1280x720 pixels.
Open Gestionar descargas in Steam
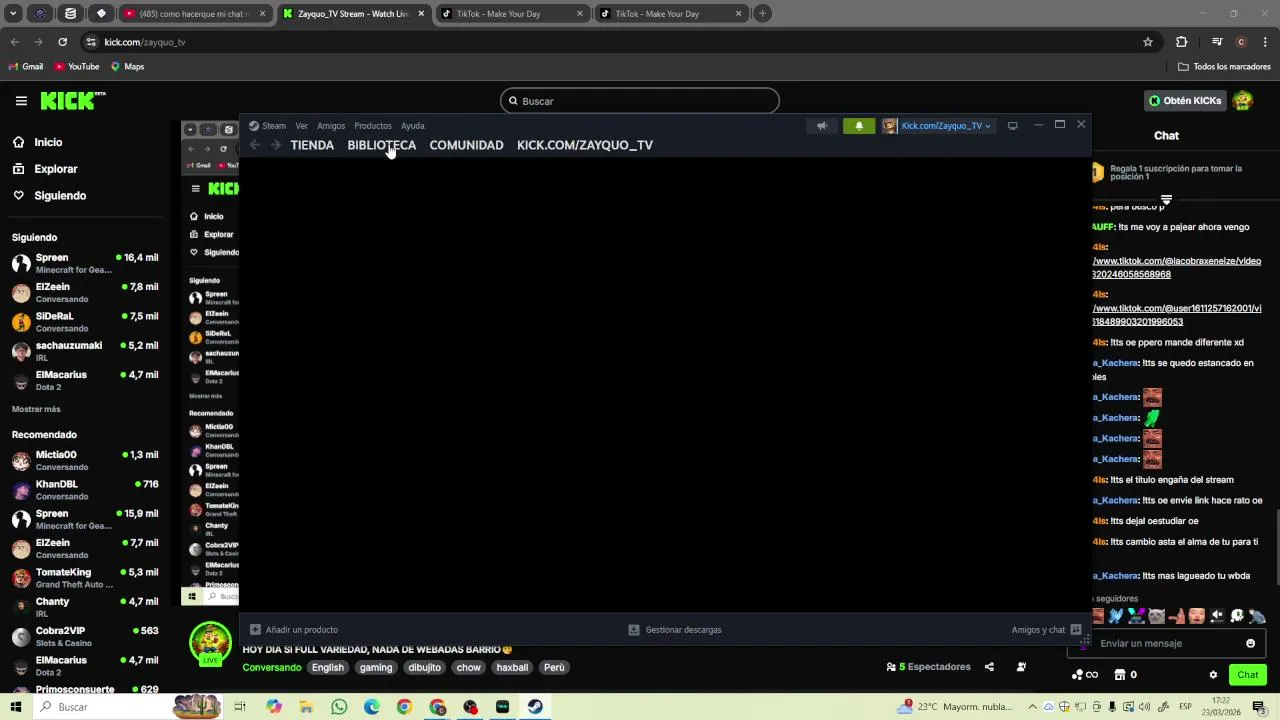coord(675,630)
